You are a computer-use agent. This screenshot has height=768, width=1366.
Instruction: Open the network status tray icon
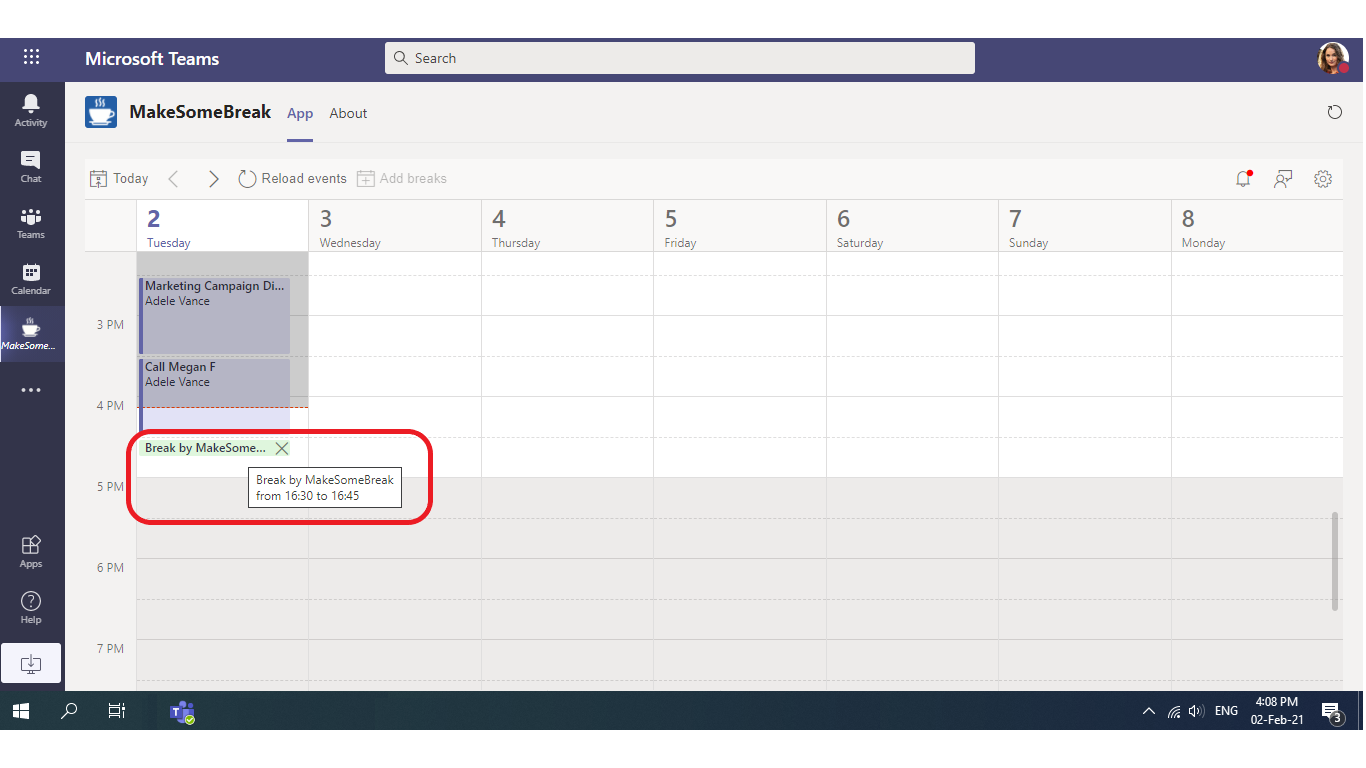point(1174,711)
